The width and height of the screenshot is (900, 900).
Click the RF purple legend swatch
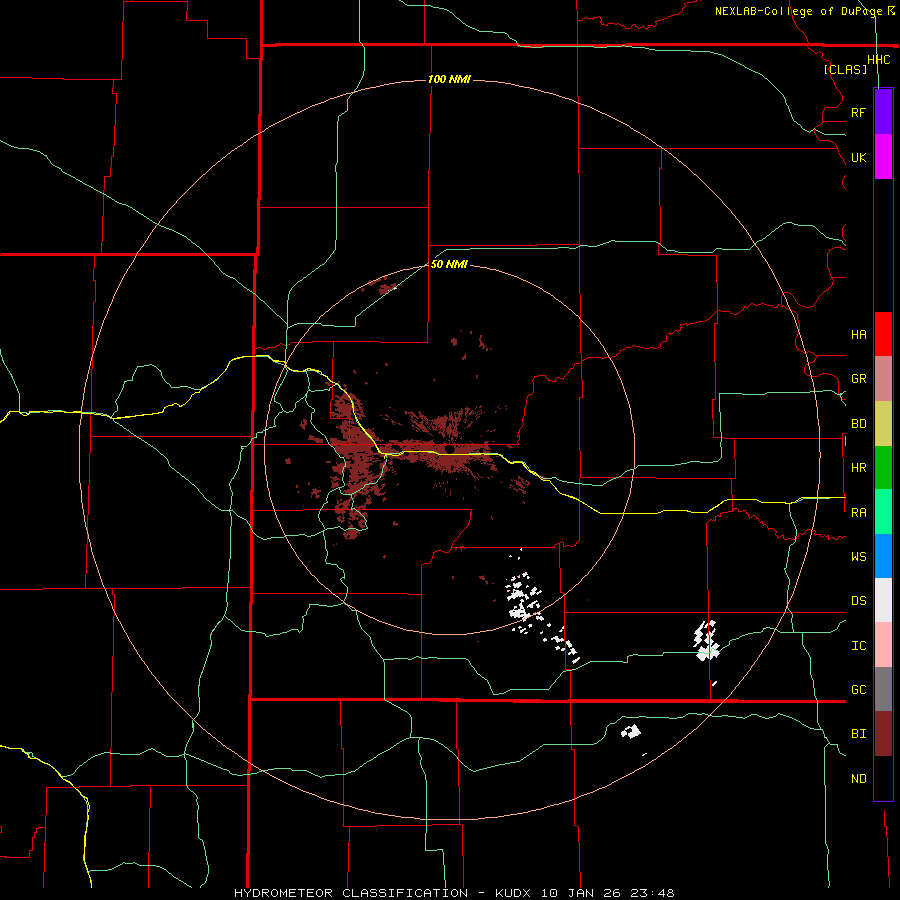(x=883, y=112)
